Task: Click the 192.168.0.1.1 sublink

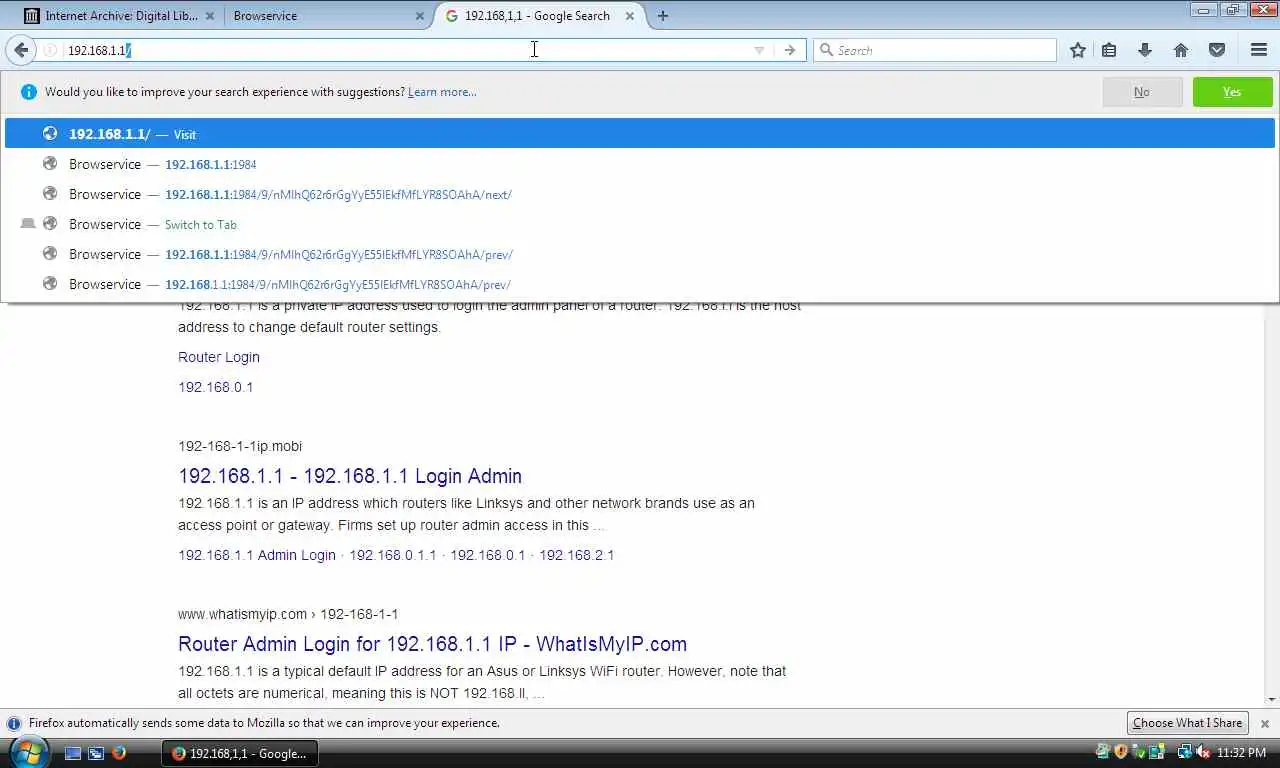Action: (x=393, y=555)
